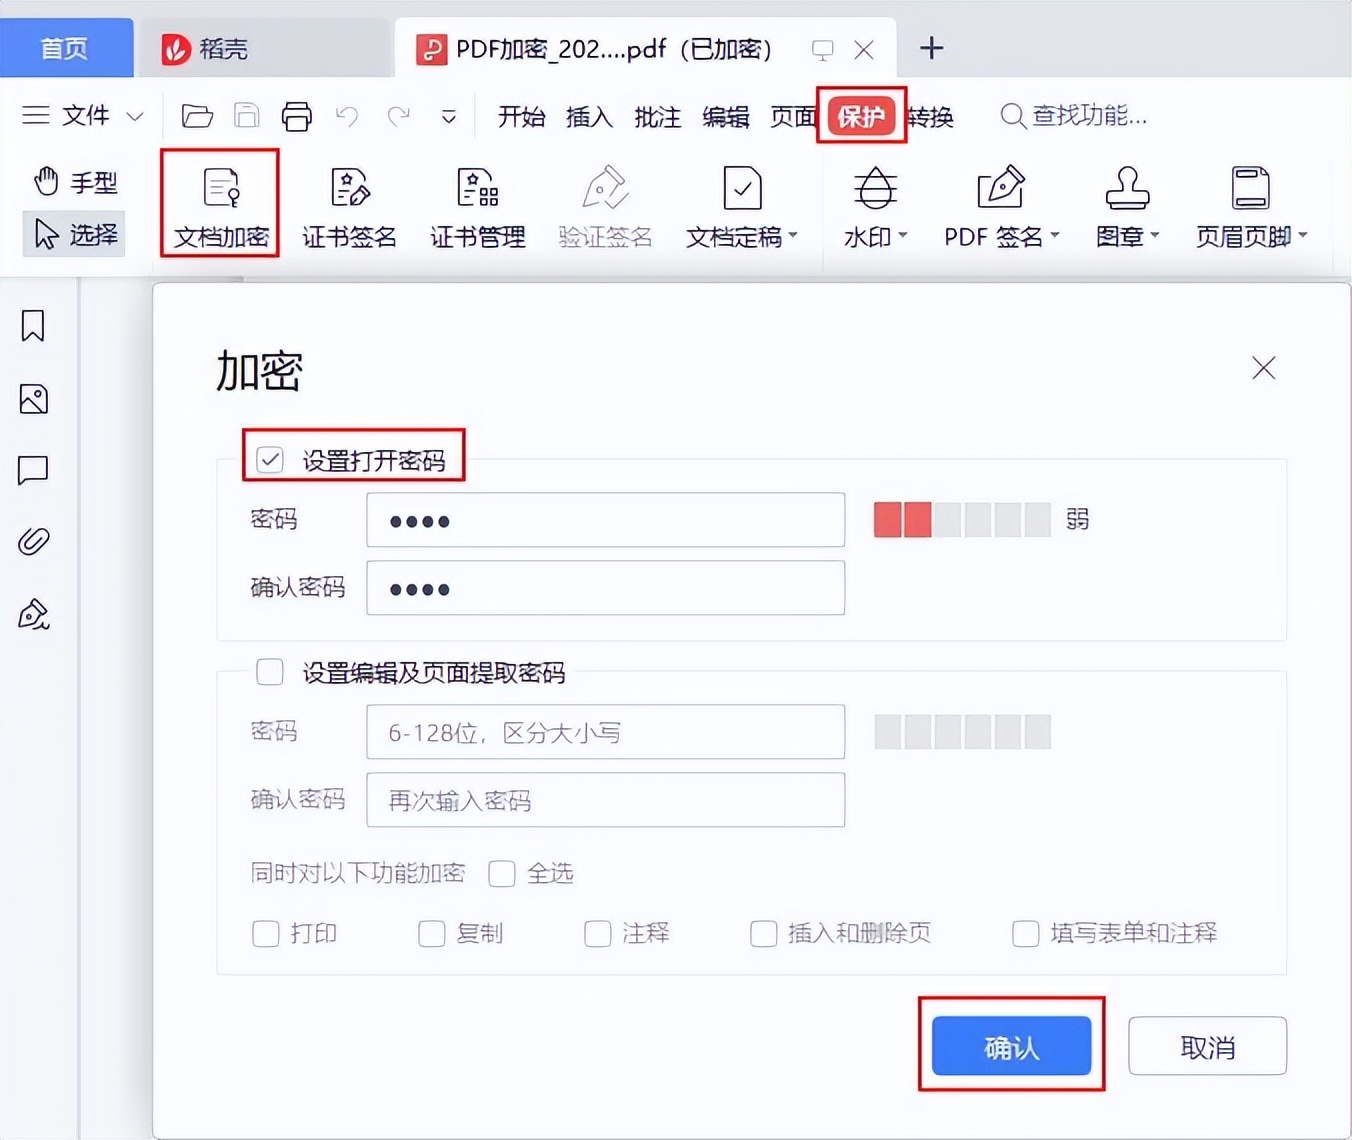This screenshot has height=1140, width=1352.
Task: Click the open folder icon
Action: [x=197, y=116]
